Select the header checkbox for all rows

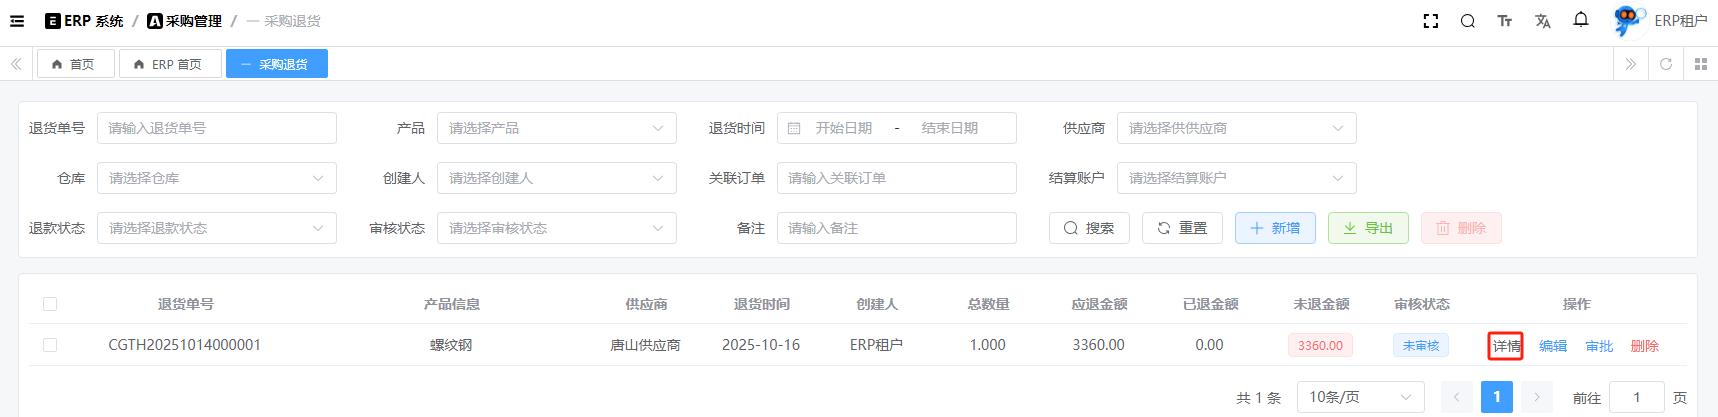(50, 304)
